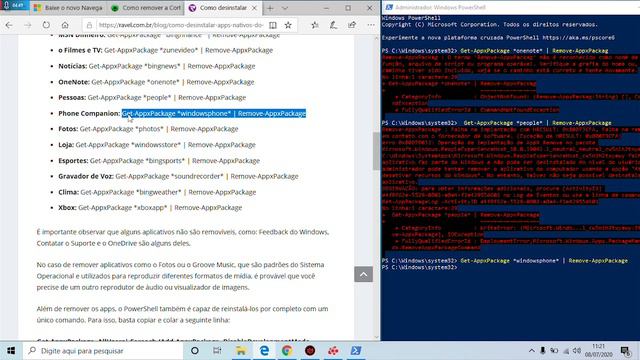Click the 'Clima:' bingweather command line
Screen dimensions: 640x360
[157, 192]
